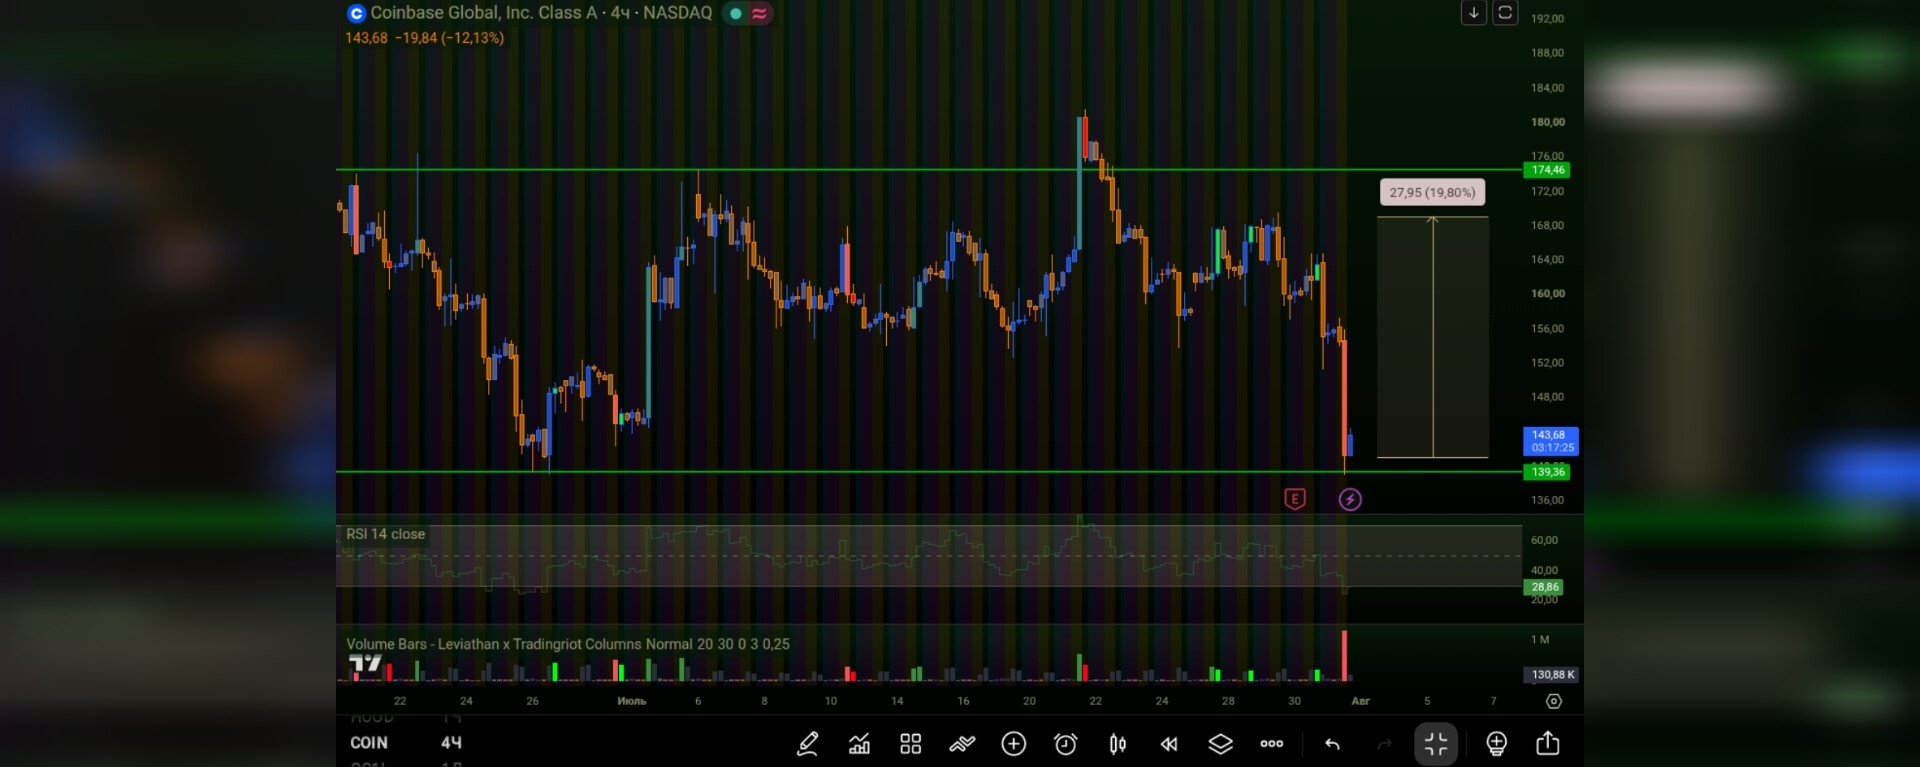Screen dimensions: 1920x767
Task: Open the earnings E marker
Action: tap(1295, 499)
